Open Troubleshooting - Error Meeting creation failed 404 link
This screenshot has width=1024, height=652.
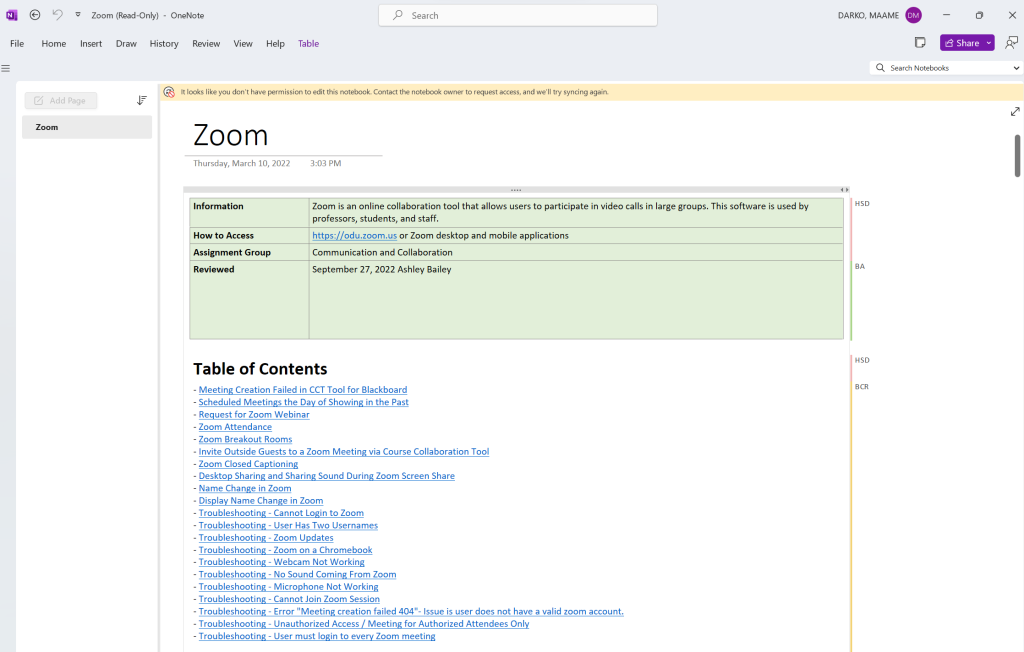point(411,612)
